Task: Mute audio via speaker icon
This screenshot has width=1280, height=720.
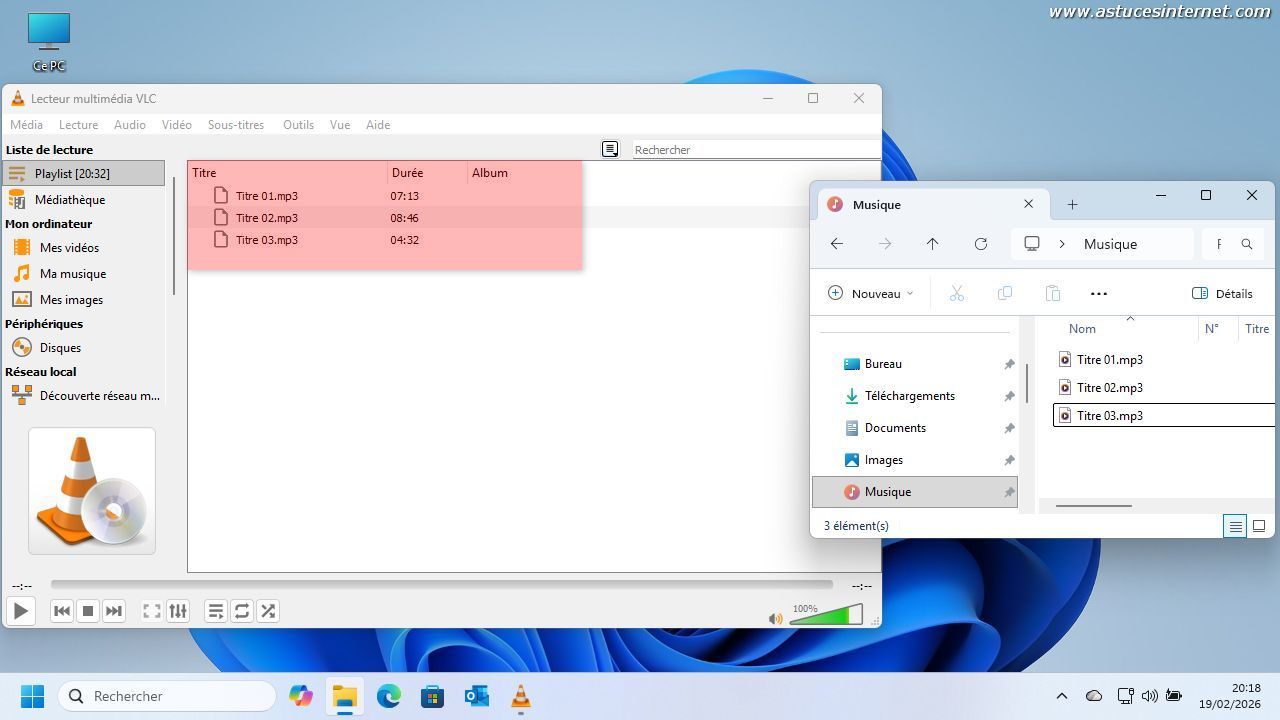Action: pos(775,619)
